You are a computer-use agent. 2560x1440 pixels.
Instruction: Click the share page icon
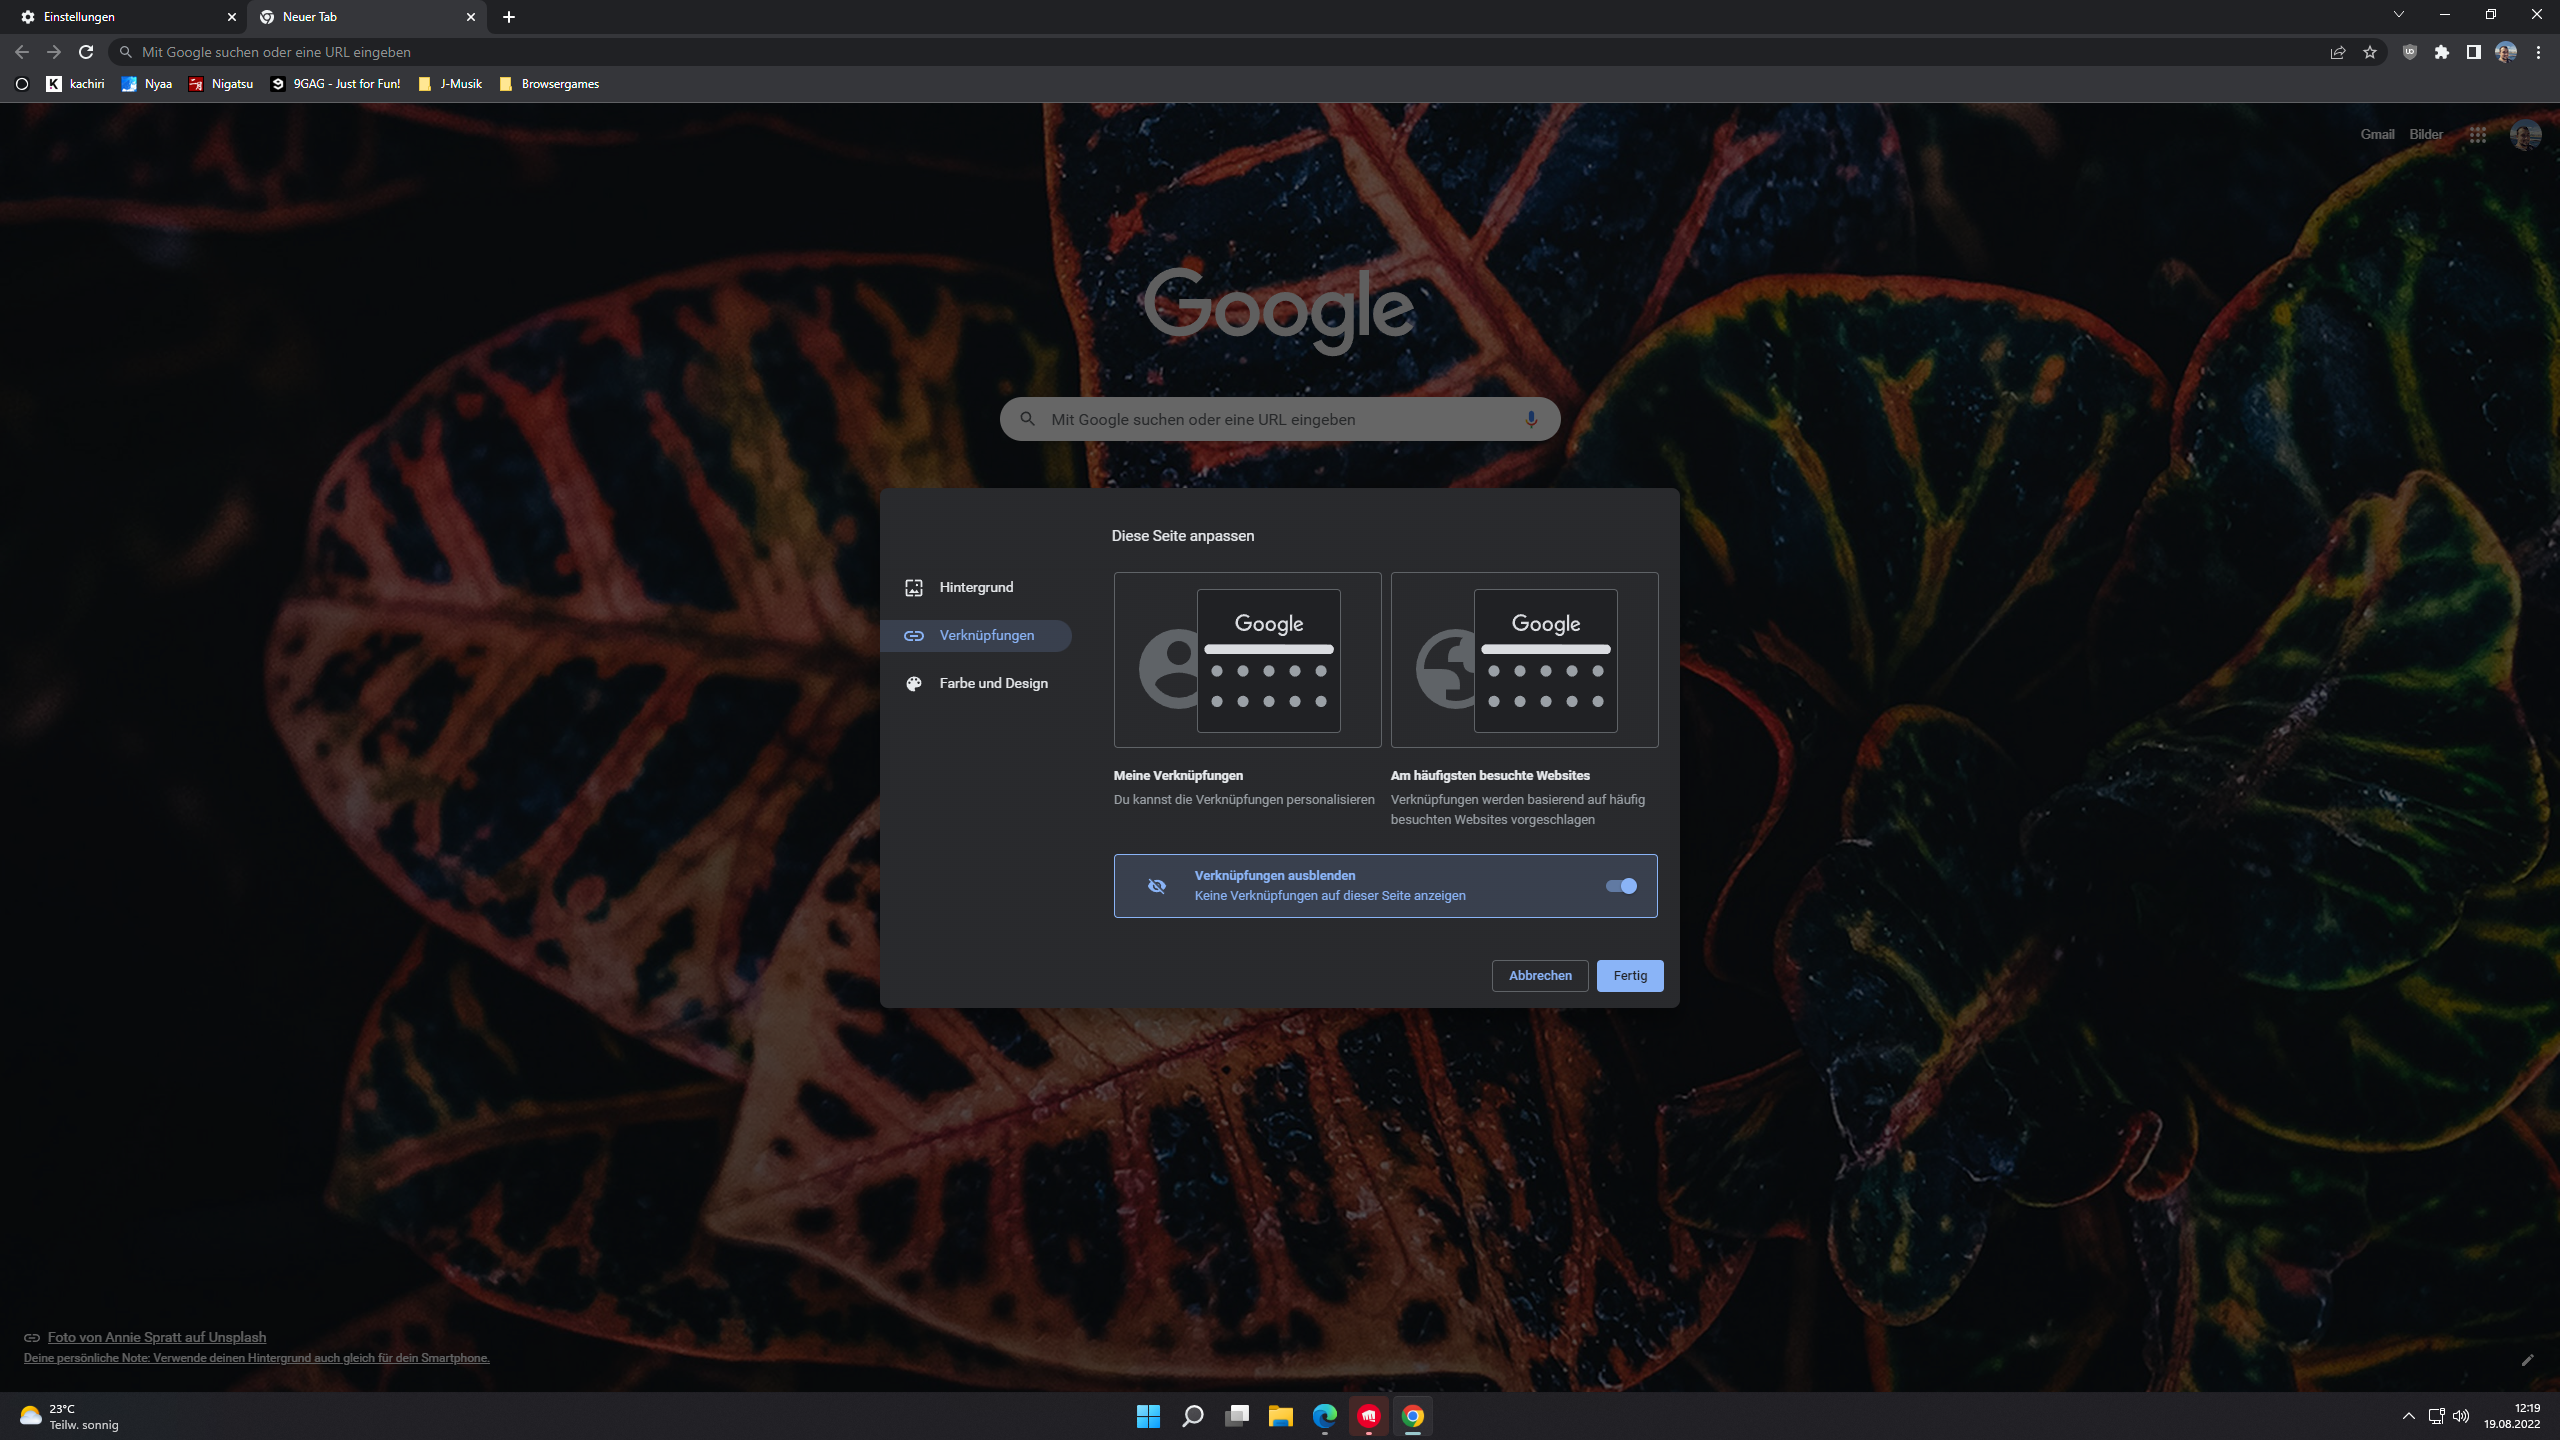coord(2338,52)
